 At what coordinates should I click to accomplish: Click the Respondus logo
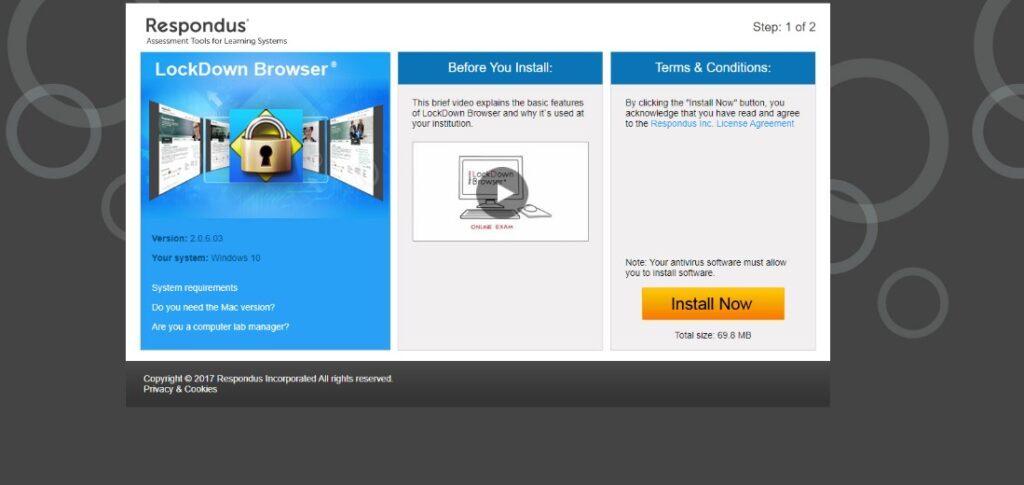[197, 26]
